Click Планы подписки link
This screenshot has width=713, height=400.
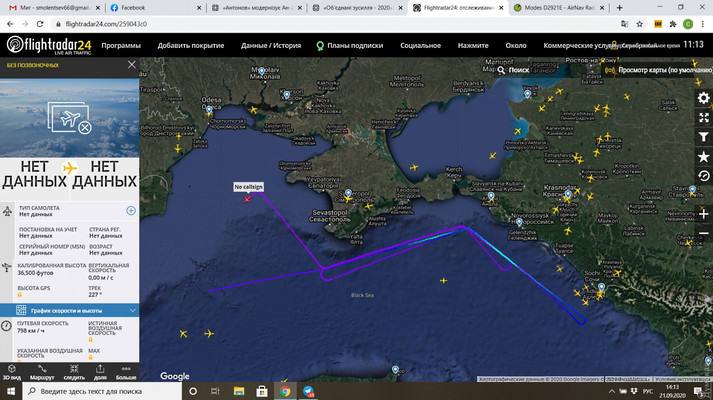[348, 46]
